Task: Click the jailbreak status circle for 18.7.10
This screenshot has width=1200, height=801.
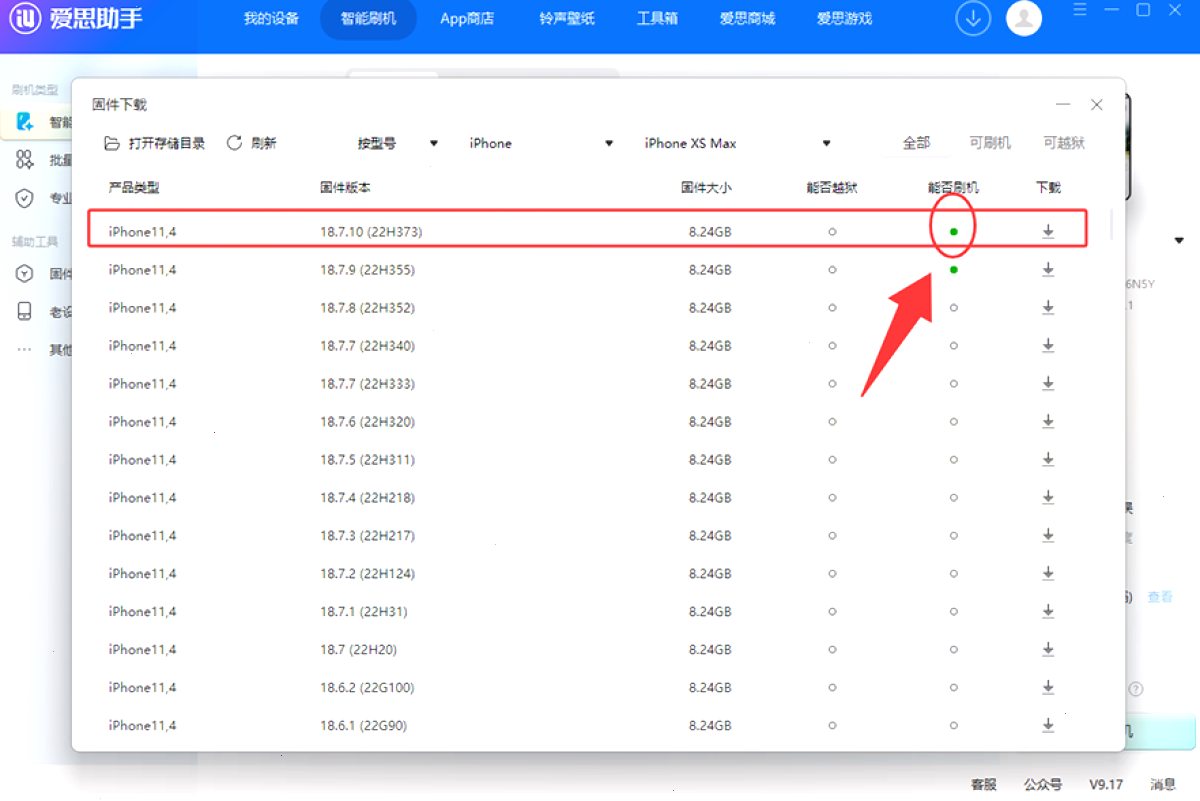Action: tap(832, 232)
